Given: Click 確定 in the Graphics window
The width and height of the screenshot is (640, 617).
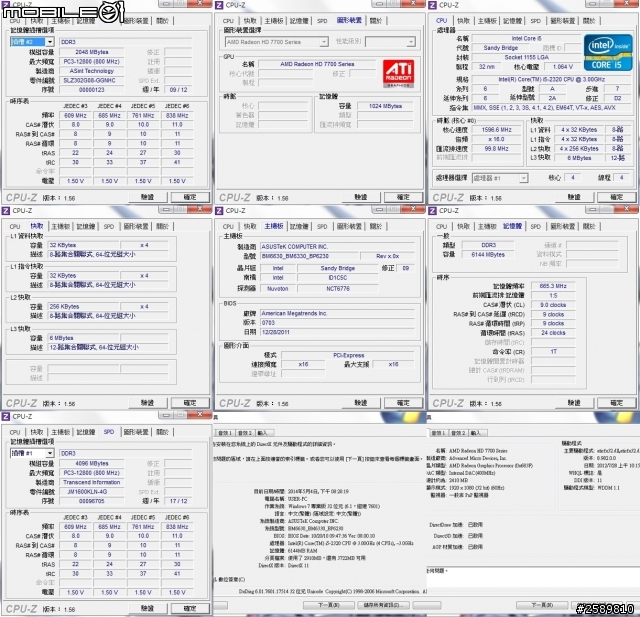Looking at the screenshot, I should (x=403, y=198).
